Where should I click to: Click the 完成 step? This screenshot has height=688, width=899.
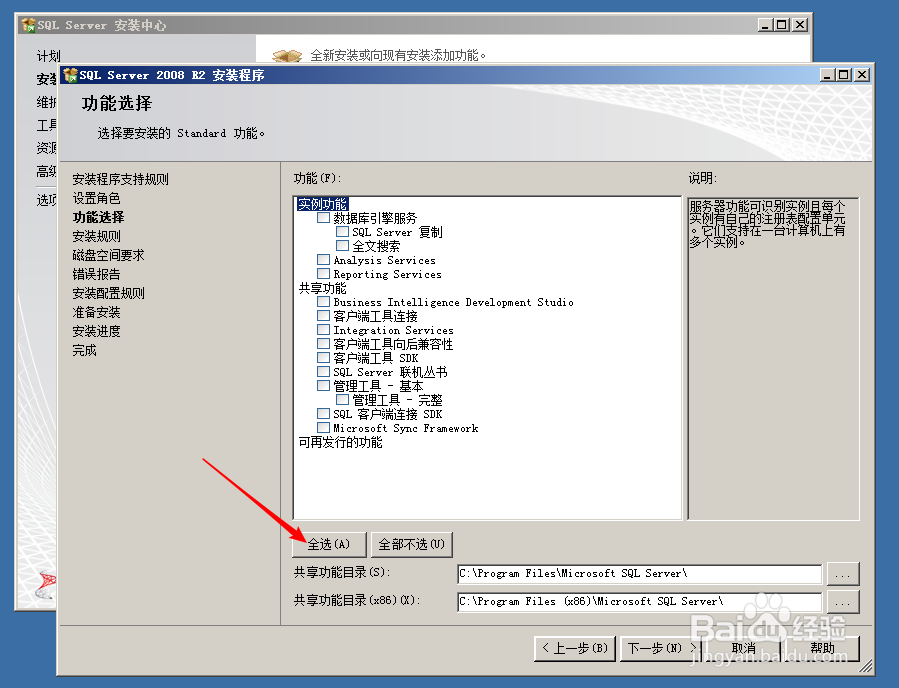pos(84,350)
